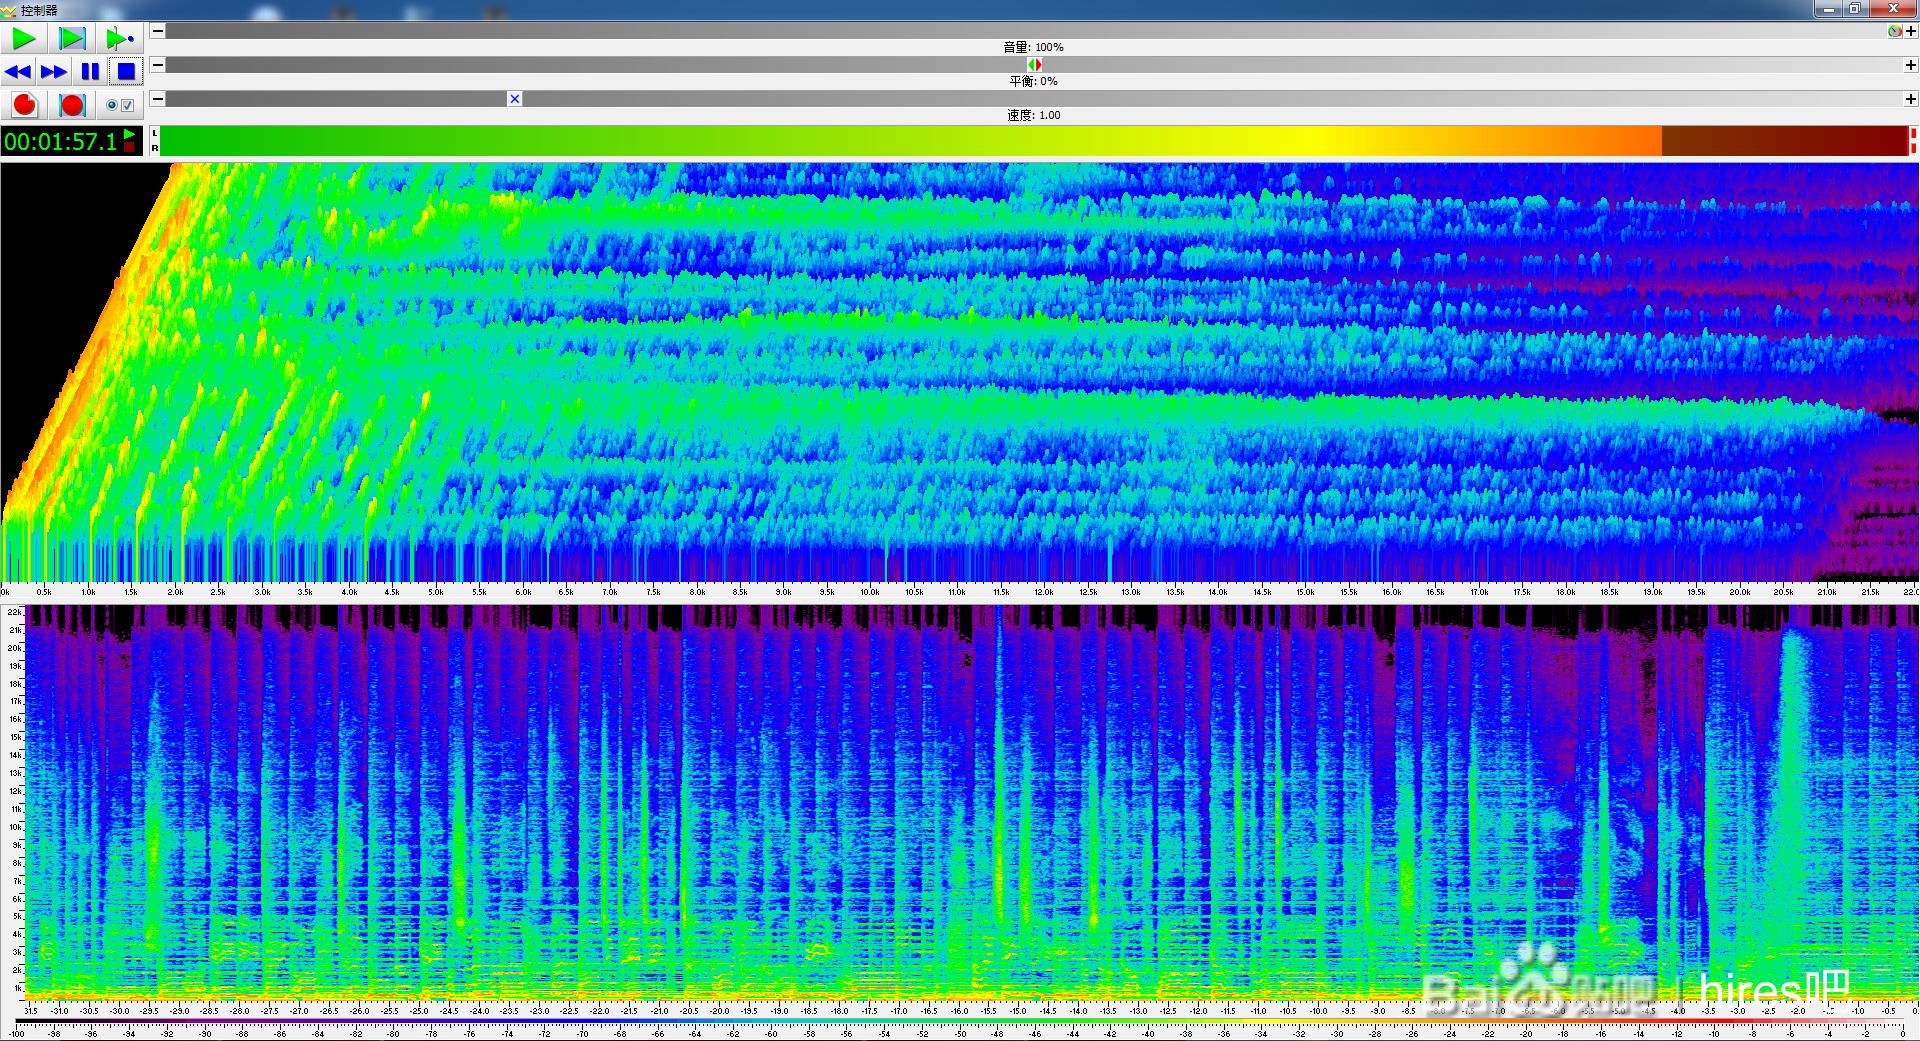Viewport: 1920px width, 1041px height.
Task: Increase volume with the plus button
Action: tap(1910, 31)
